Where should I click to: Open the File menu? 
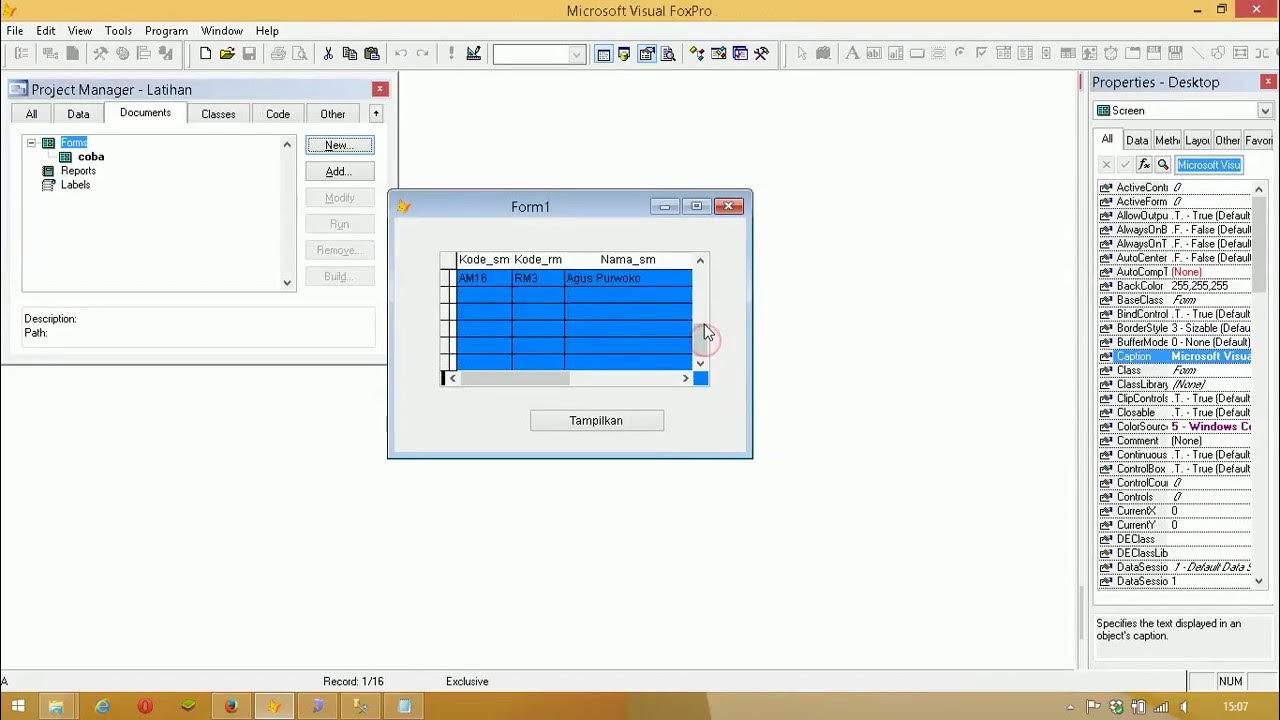15,31
